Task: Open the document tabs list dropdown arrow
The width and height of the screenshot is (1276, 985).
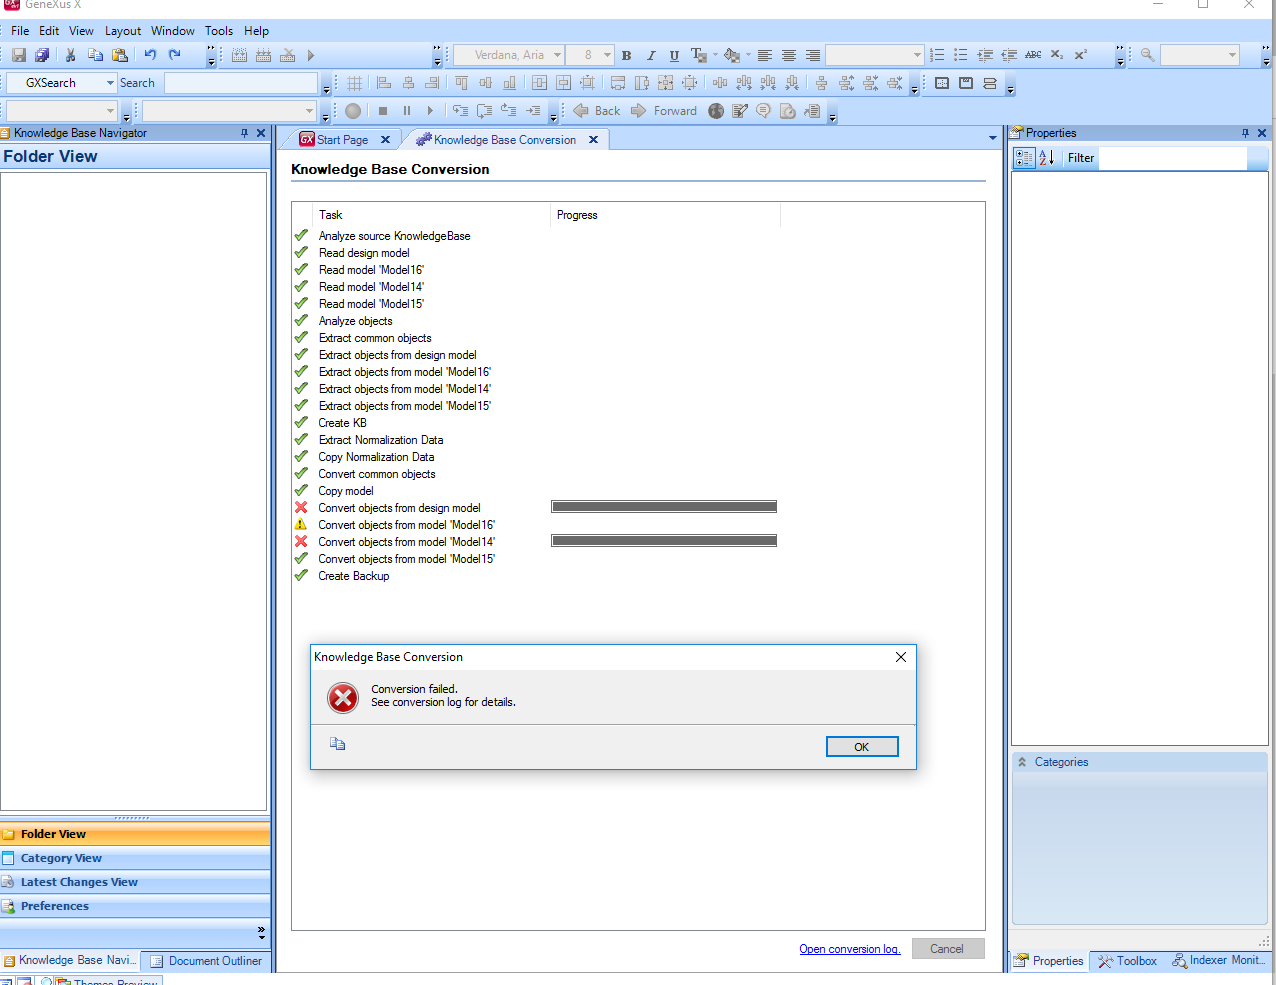Action: coord(993,138)
